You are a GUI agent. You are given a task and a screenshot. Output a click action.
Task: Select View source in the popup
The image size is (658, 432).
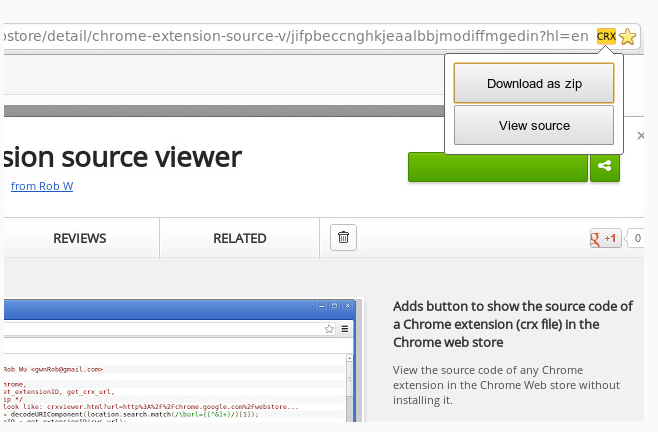pyautogui.click(x=534, y=125)
